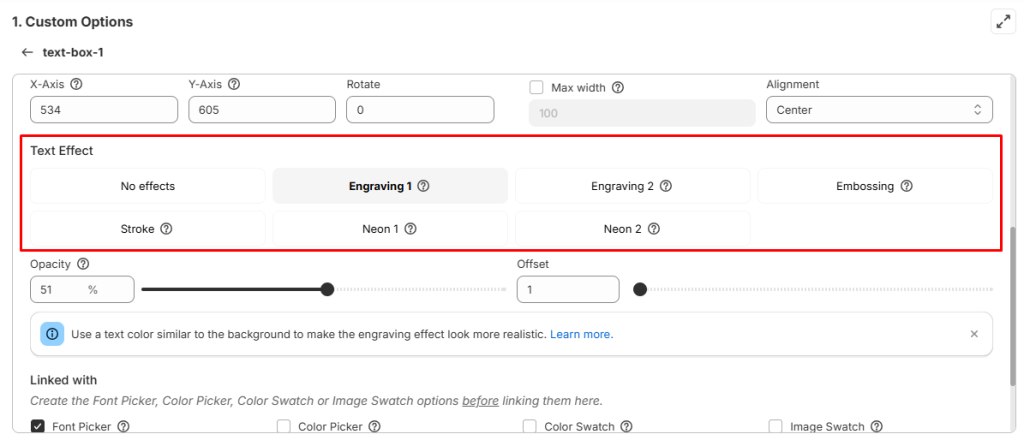The width and height of the screenshot is (1024, 446).
Task: Click the back arrow beside text-box-1
Action: click(27, 52)
